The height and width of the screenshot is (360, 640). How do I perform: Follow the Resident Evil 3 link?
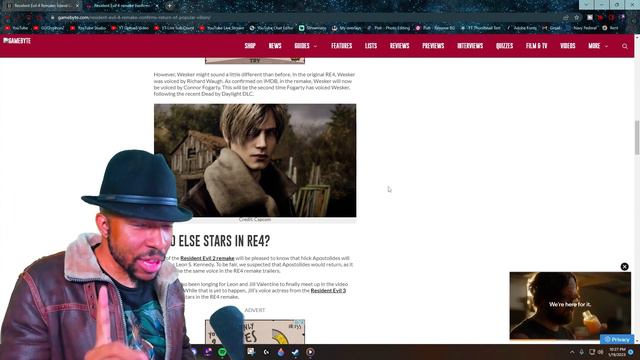[x=328, y=290]
